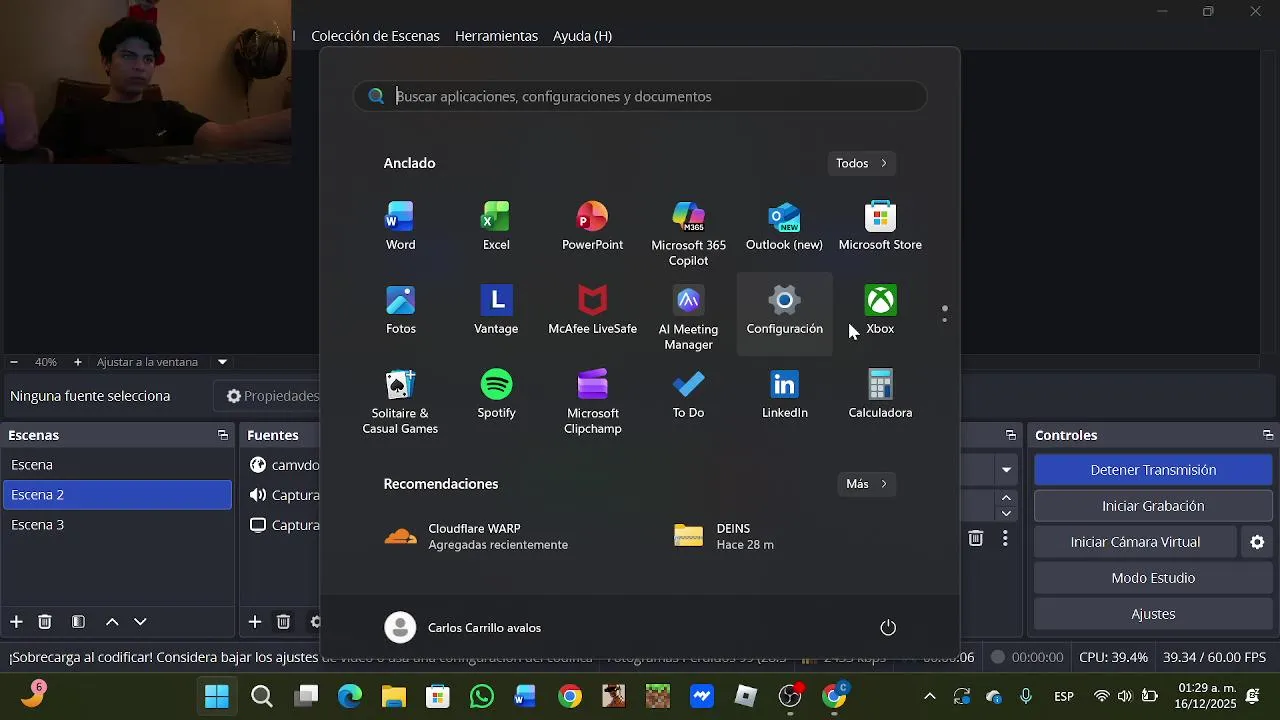Launch Spotify from pinned apps
Viewport: 1280px width, 720px height.
coord(496,395)
